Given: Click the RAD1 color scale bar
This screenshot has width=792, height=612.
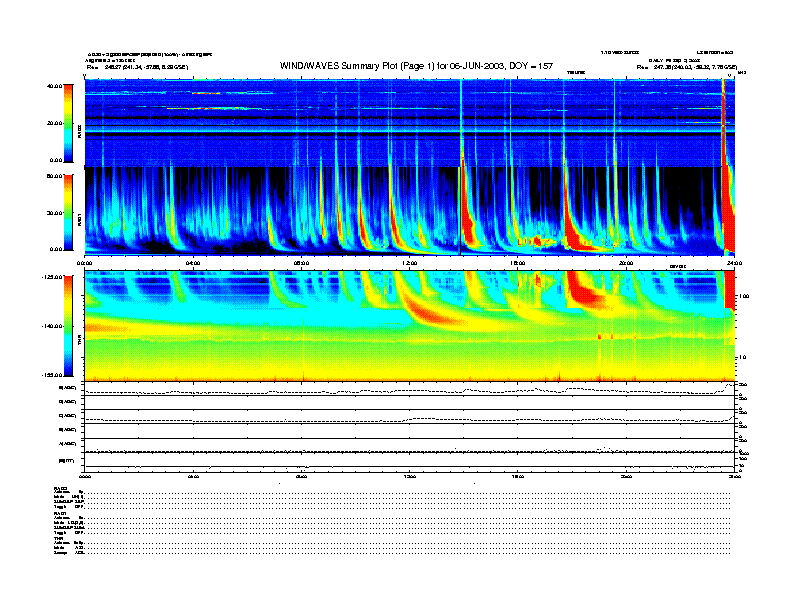Looking at the screenshot, I should pos(68,213).
